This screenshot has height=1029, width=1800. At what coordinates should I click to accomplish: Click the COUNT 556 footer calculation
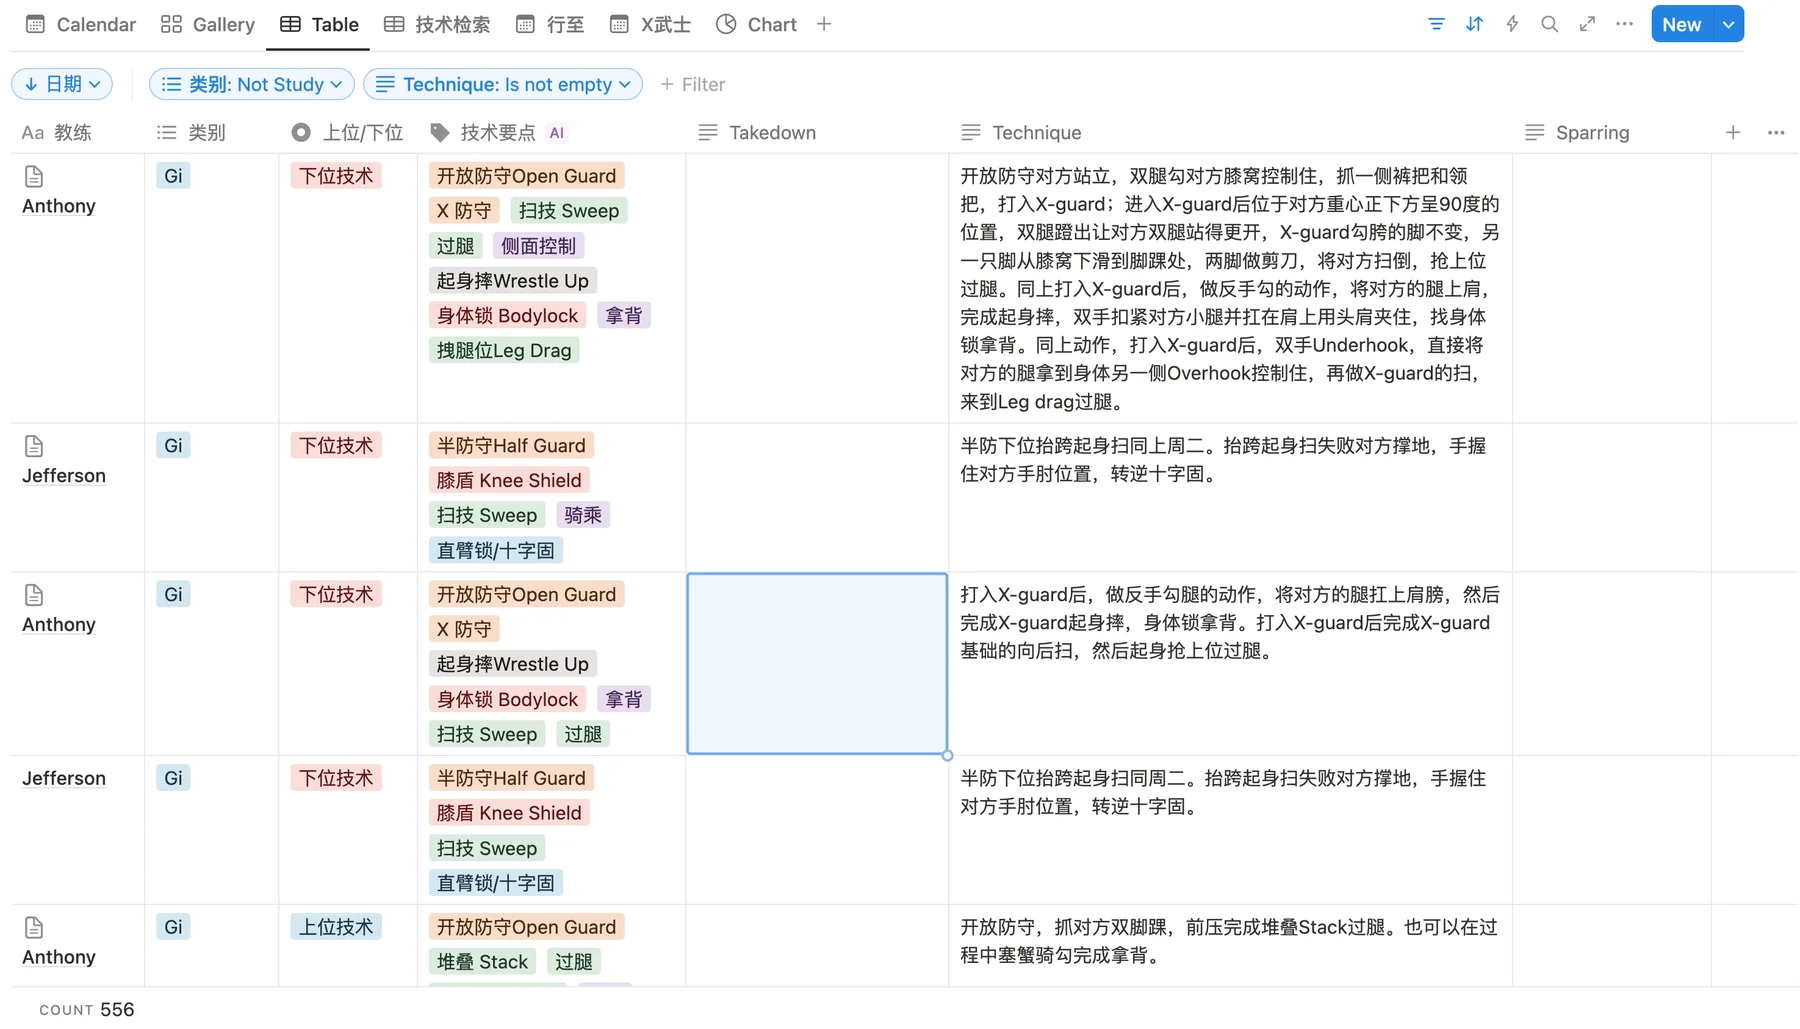coord(87,1009)
